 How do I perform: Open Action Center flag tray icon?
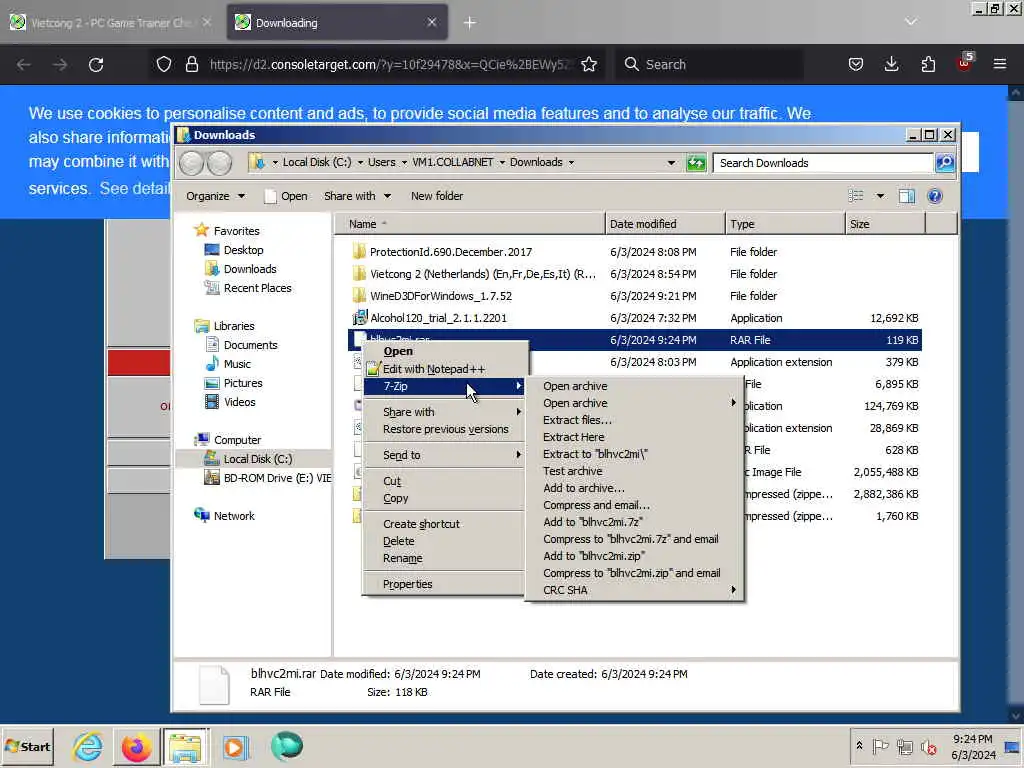880,746
